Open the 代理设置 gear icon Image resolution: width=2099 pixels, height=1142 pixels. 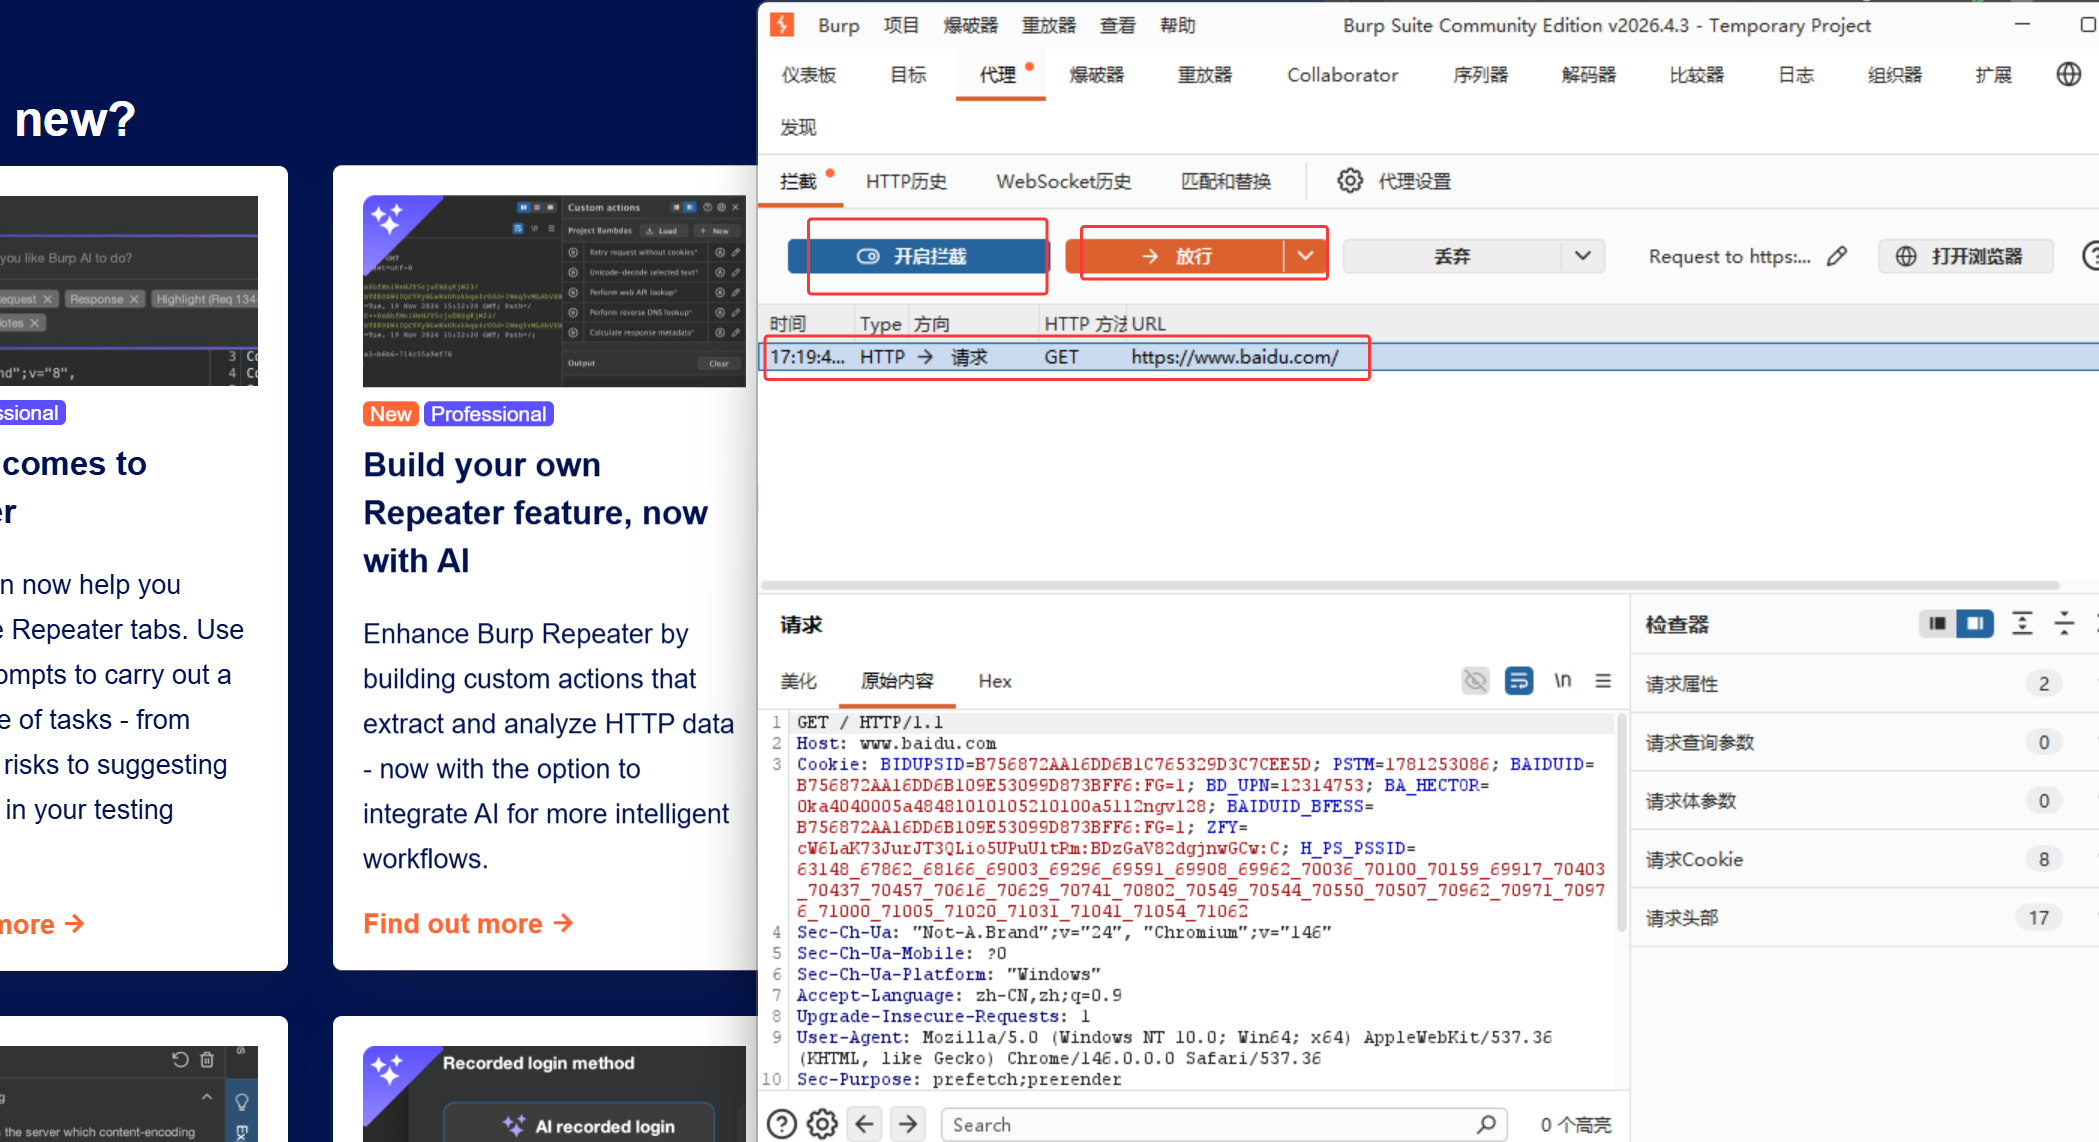[x=1350, y=181]
